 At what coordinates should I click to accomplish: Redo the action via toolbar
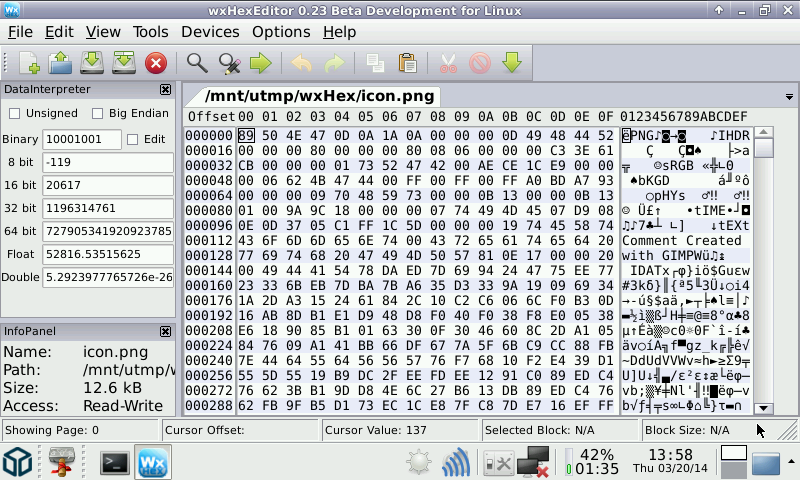[x=334, y=63]
